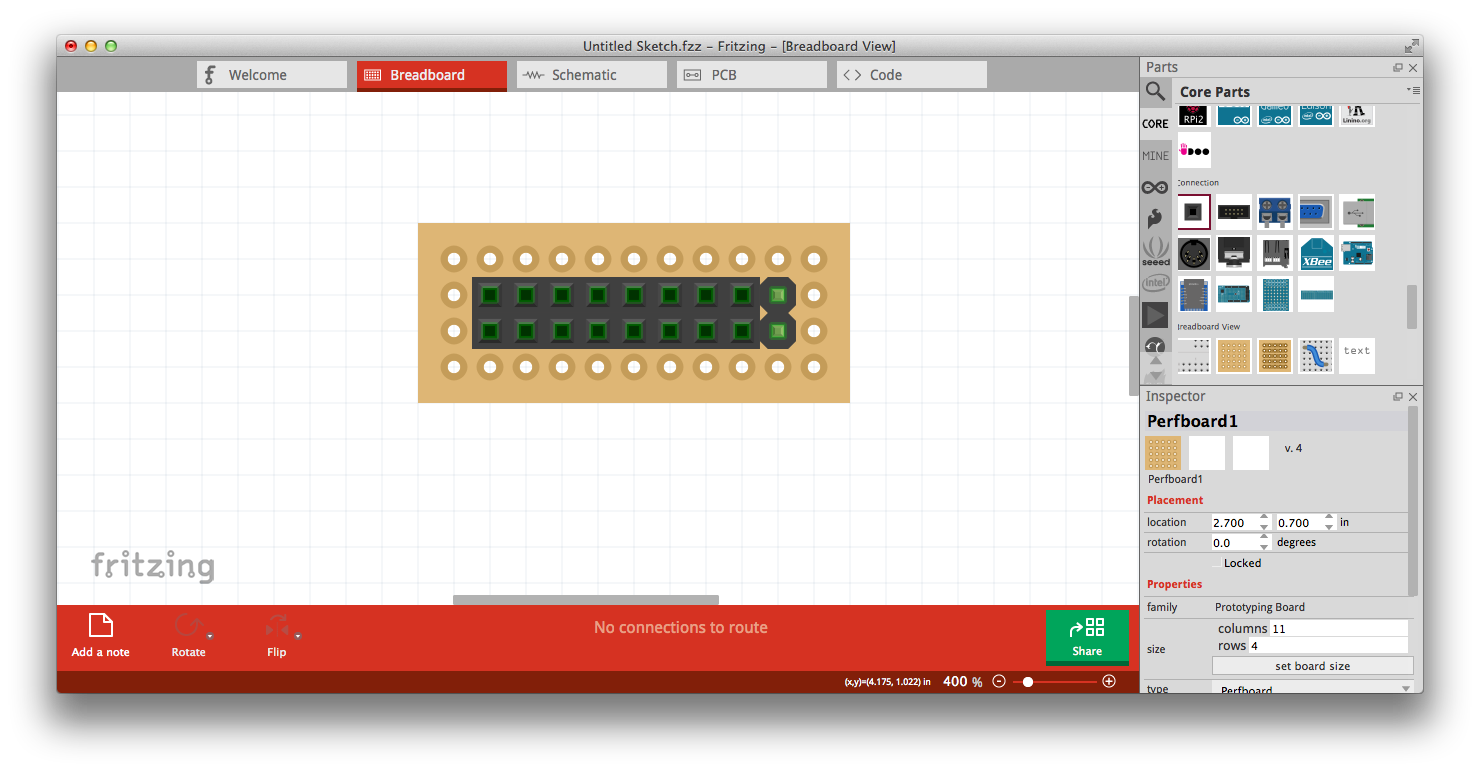This screenshot has width=1480, height=772.
Task: Open the type Perfboard dropdown
Action: pyautogui.click(x=1313, y=689)
